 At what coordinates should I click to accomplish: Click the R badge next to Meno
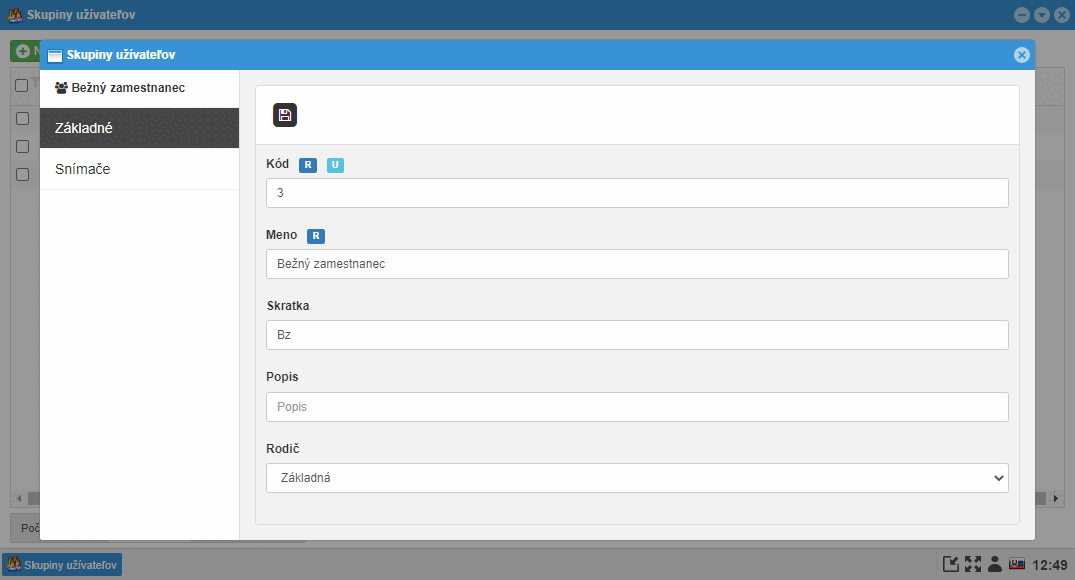point(316,236)
